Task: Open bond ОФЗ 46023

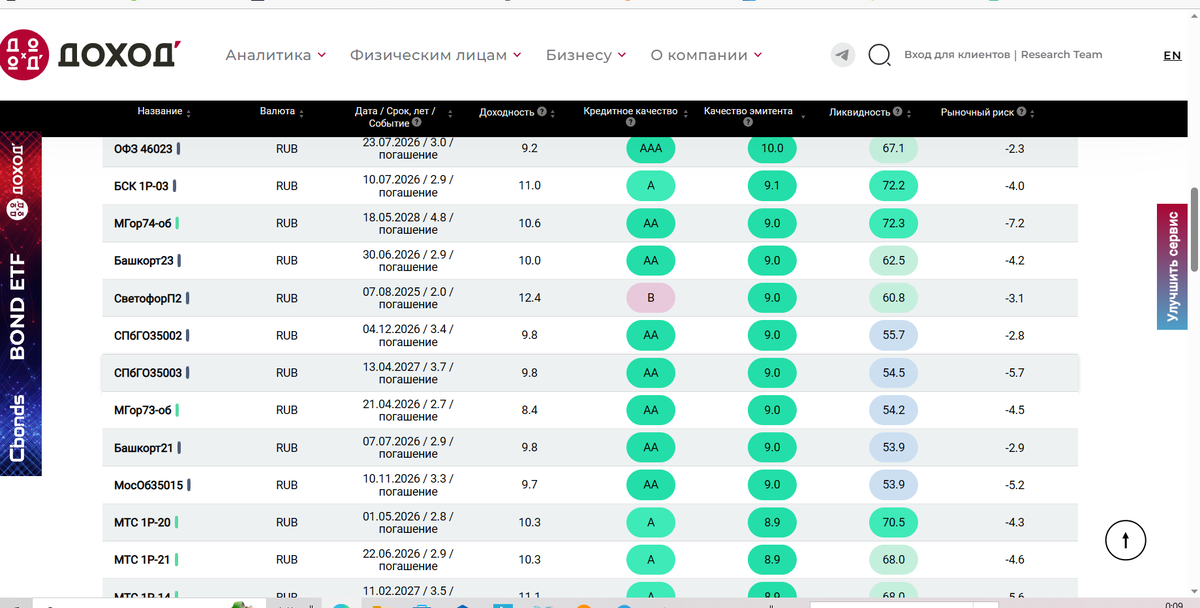Action: 144,148
